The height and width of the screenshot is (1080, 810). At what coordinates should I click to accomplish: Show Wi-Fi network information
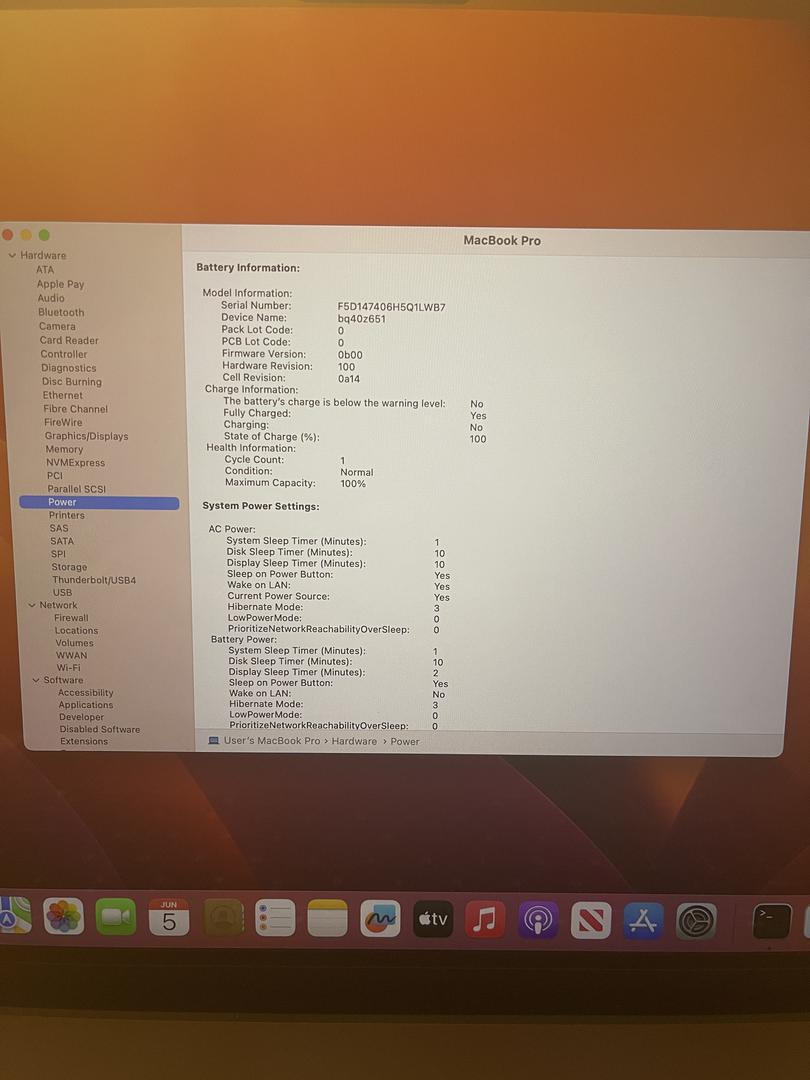click(68, 668)
